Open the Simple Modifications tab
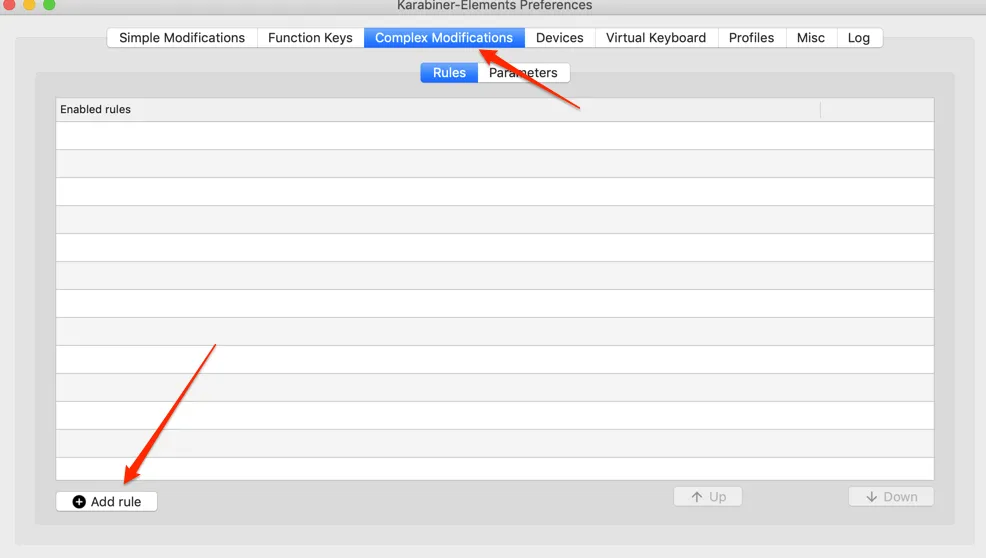This screenshot has width=986, height=558. point(182,38)
